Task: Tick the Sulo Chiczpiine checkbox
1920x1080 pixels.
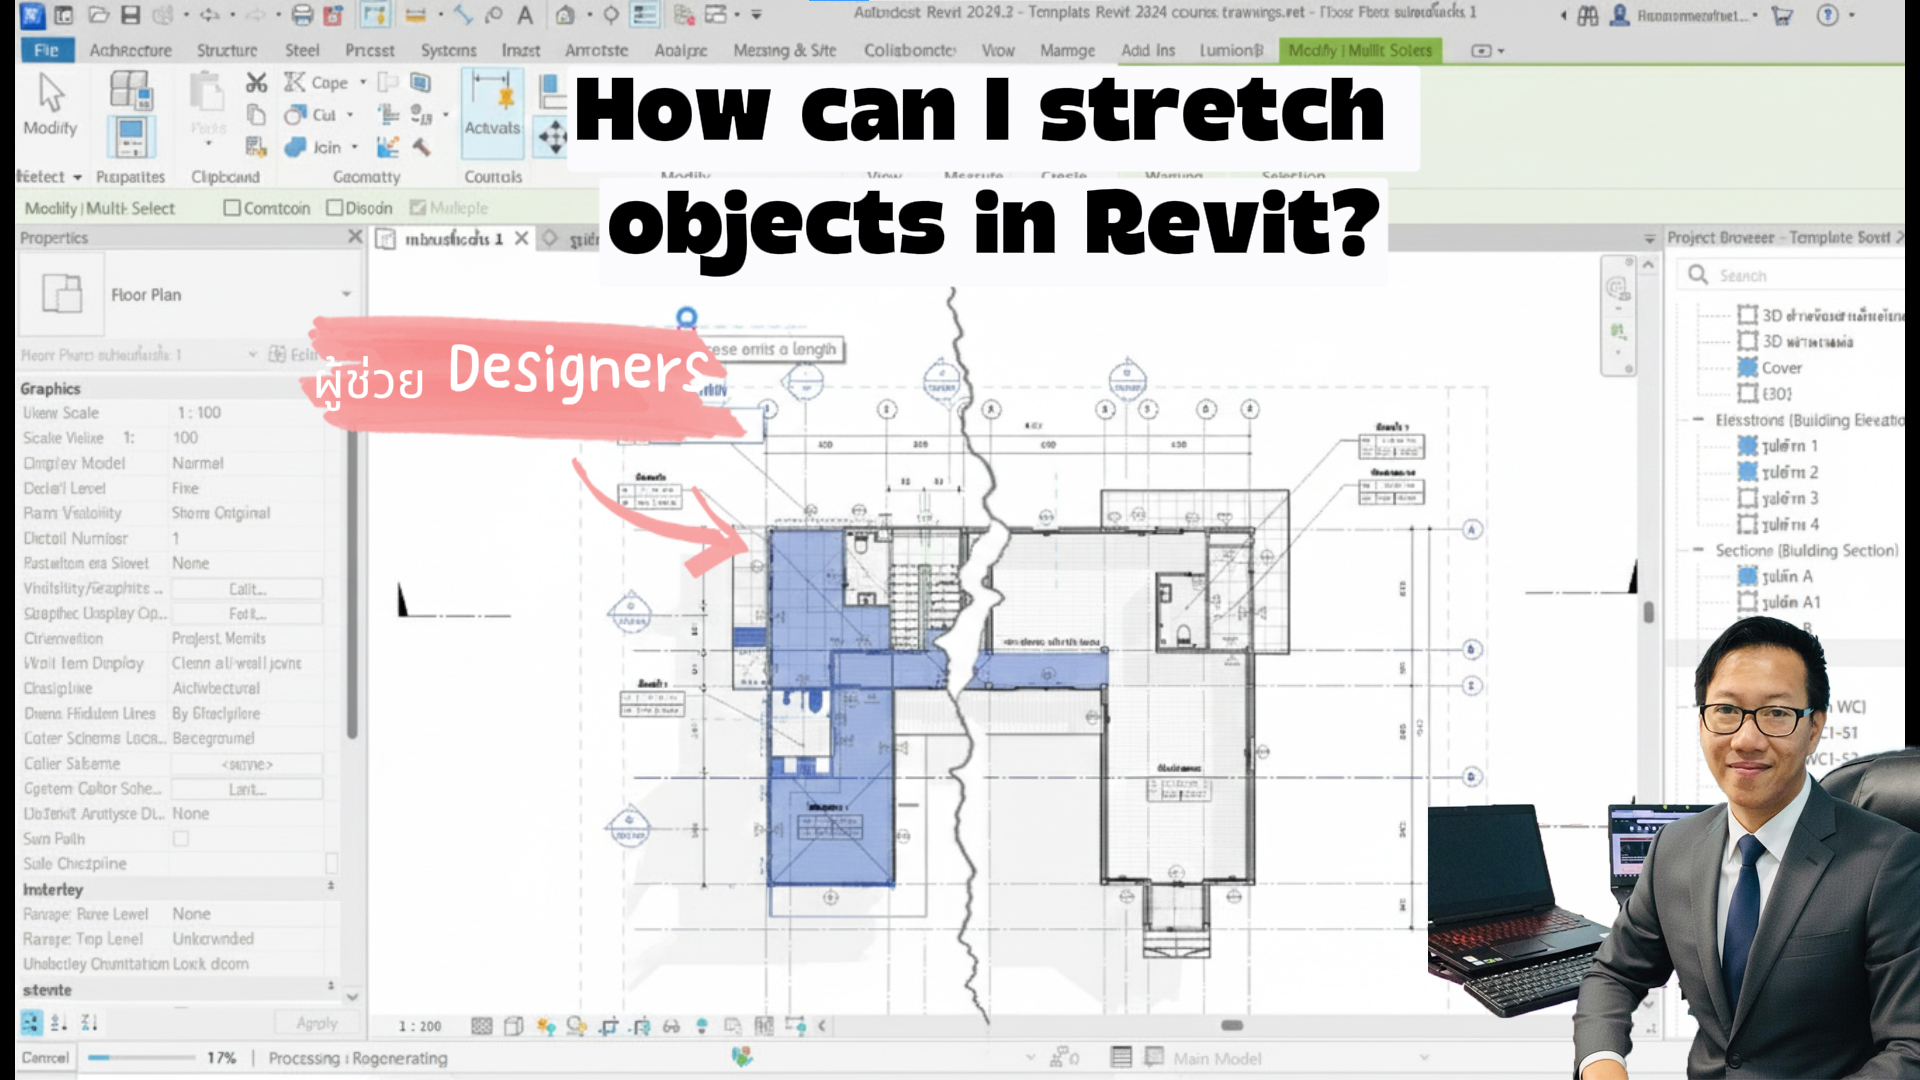Action: tap(332, 863)
